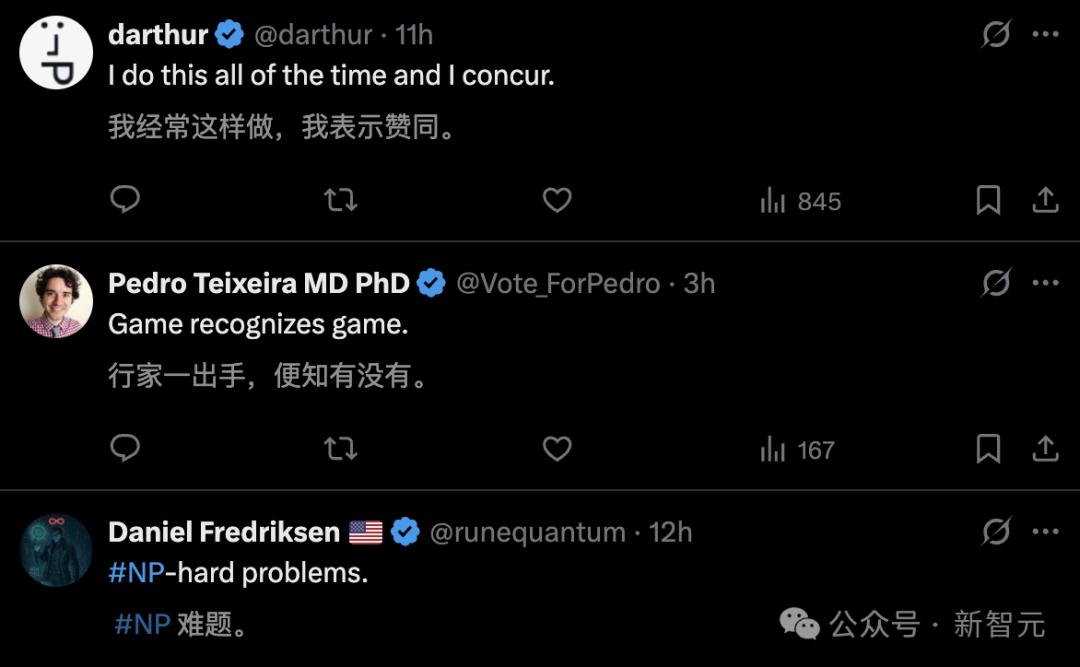Reply to darthur's tweet
Screen dimensions: 1080x667
tap(125, 200)
